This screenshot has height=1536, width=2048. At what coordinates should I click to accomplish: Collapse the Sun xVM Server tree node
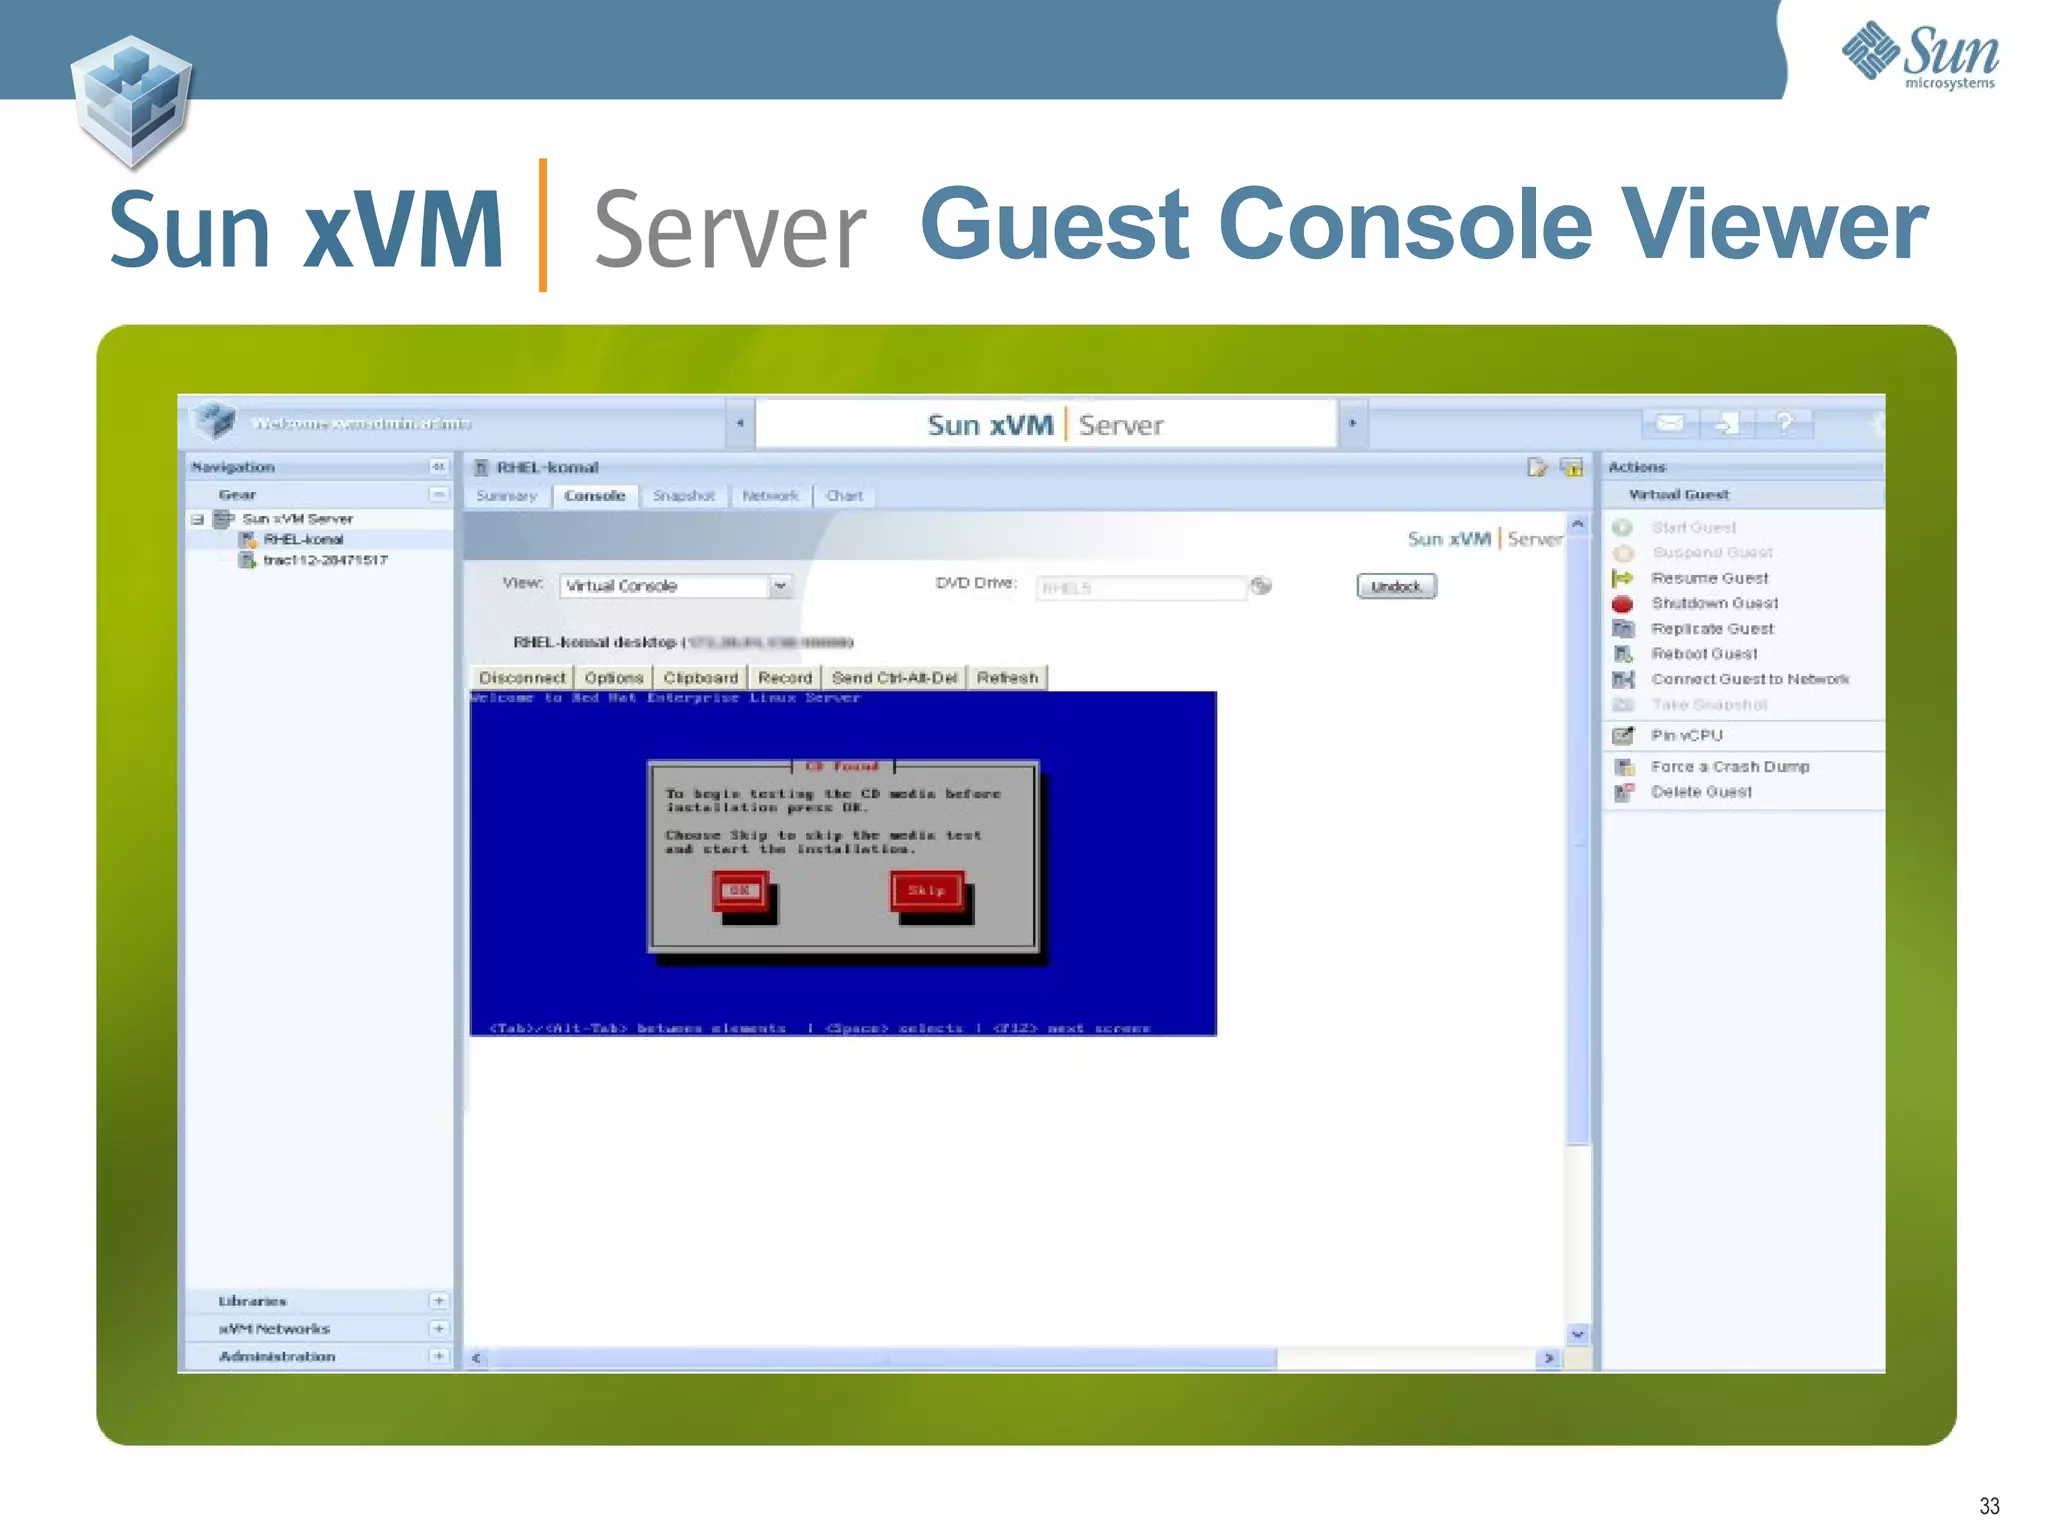point(198,519)
